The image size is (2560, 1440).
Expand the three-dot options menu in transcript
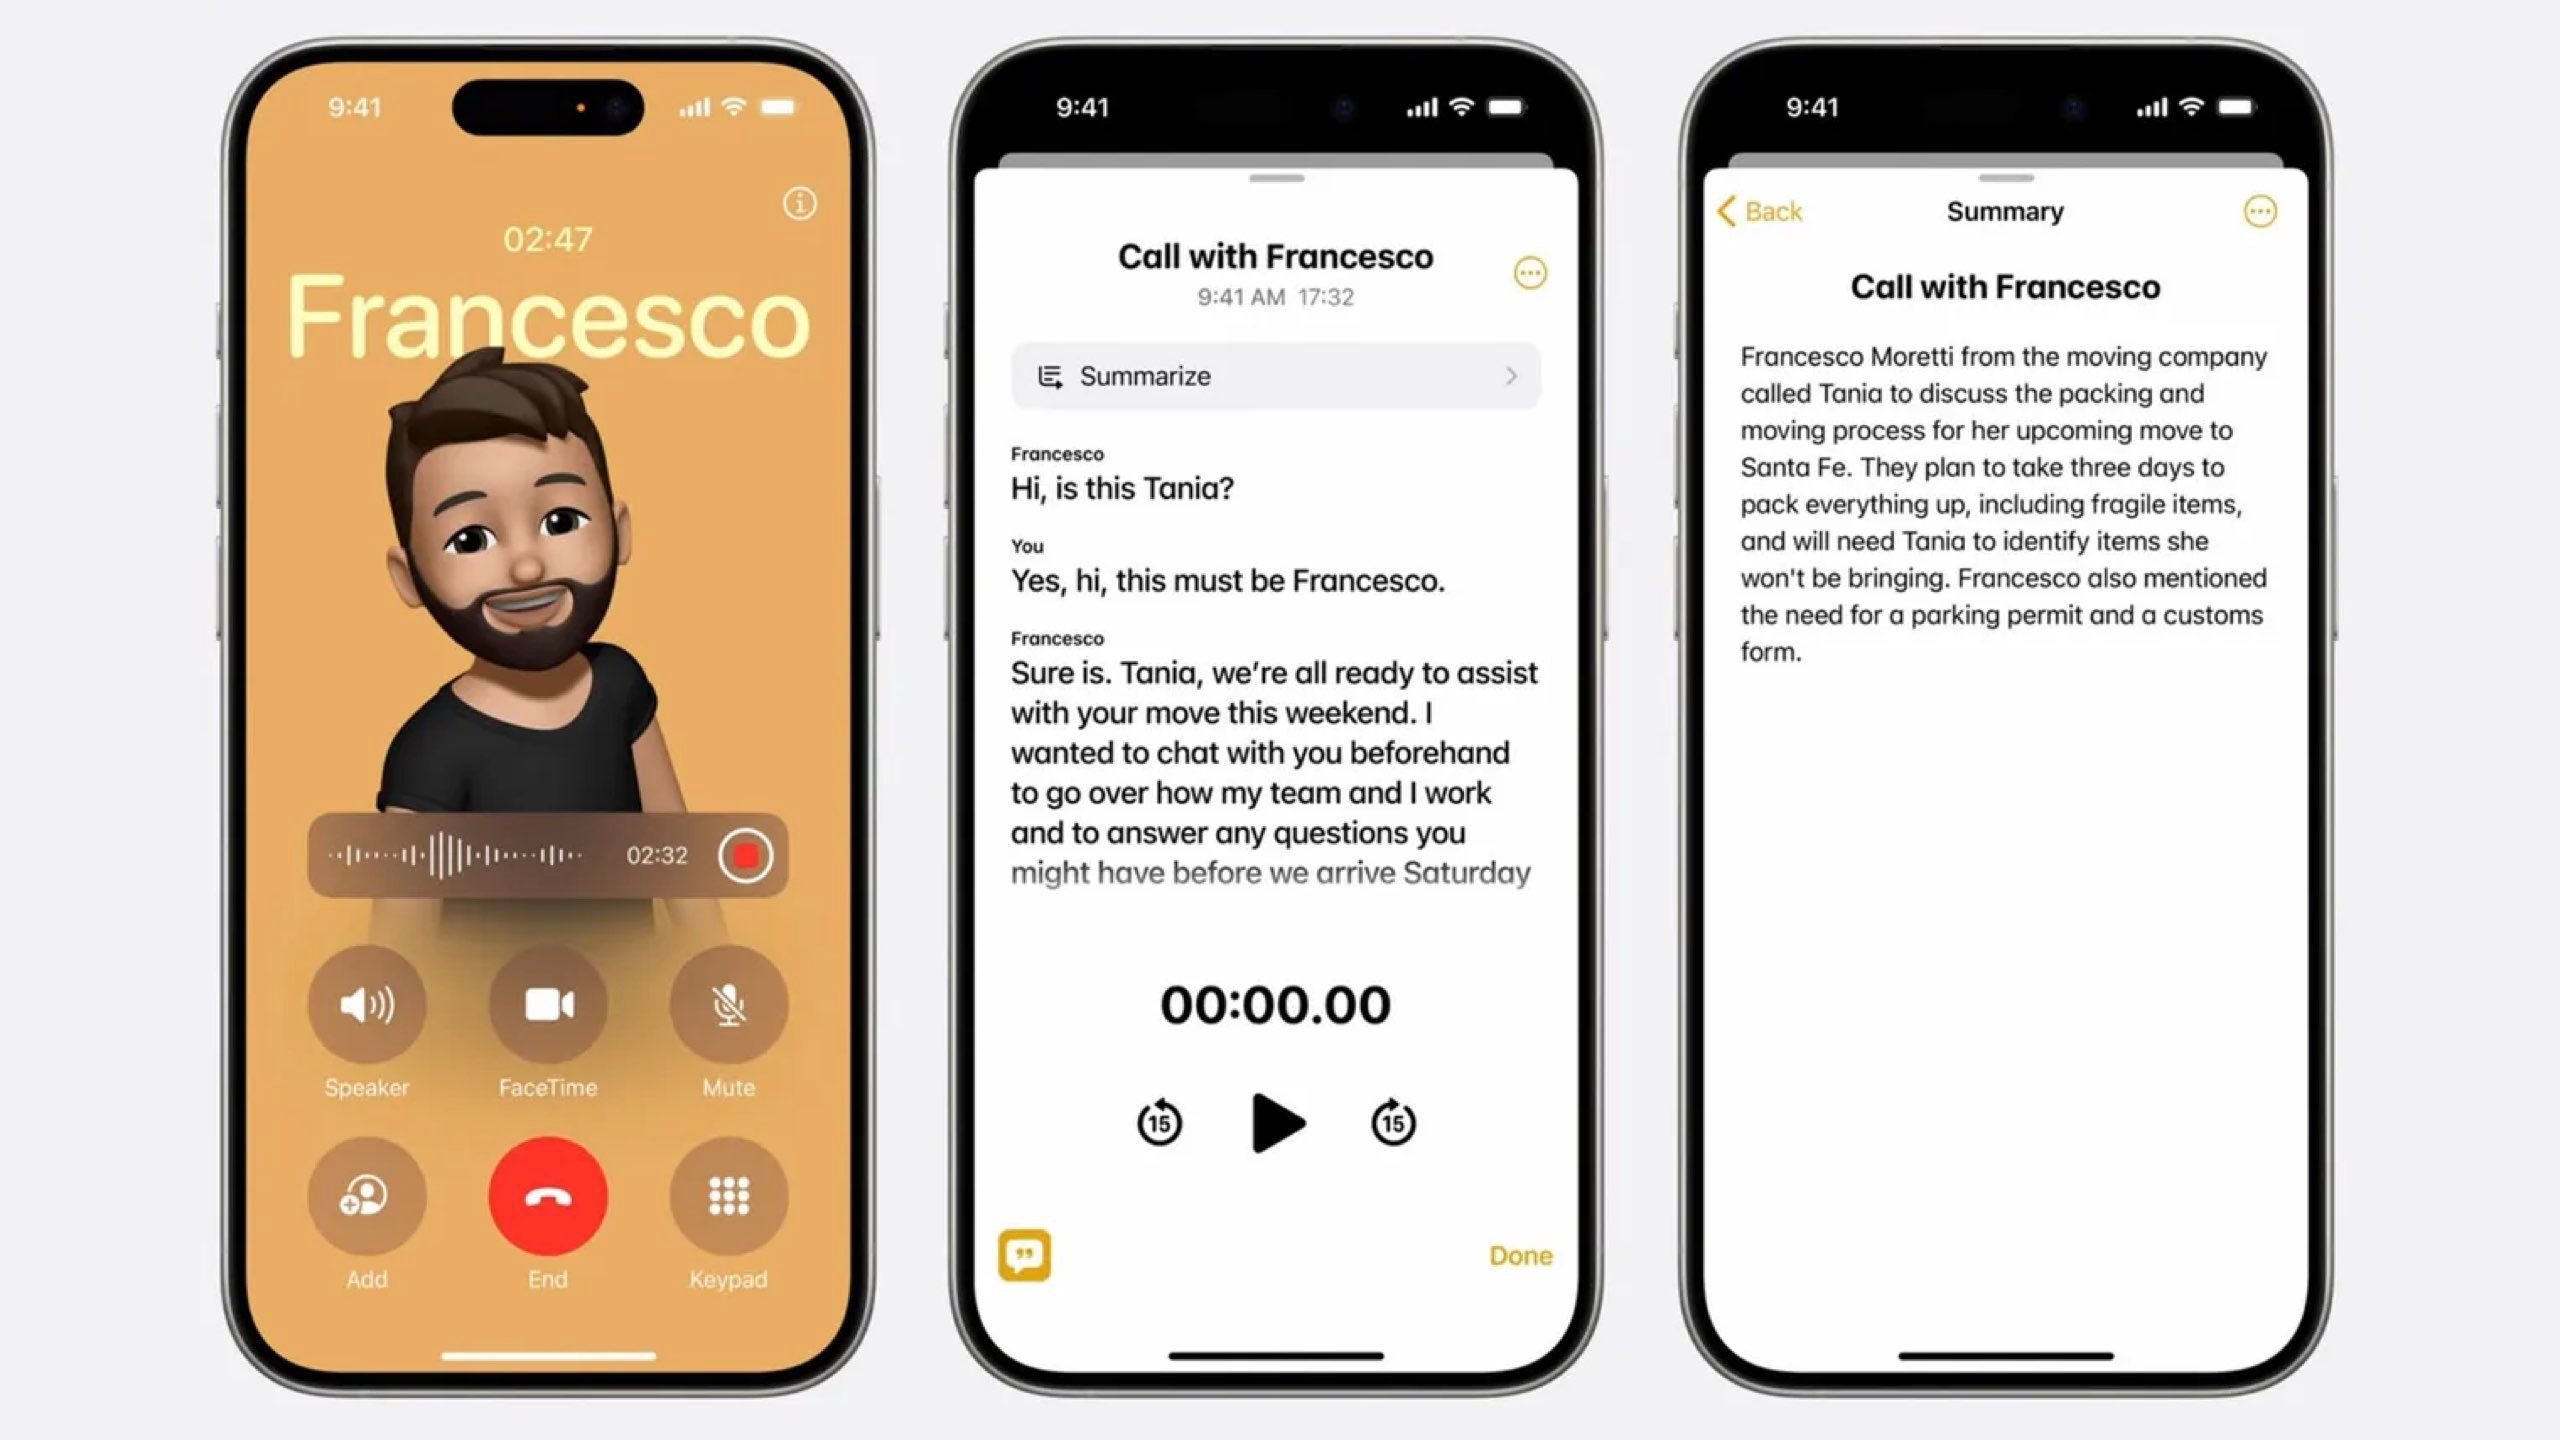(1526, 273)
